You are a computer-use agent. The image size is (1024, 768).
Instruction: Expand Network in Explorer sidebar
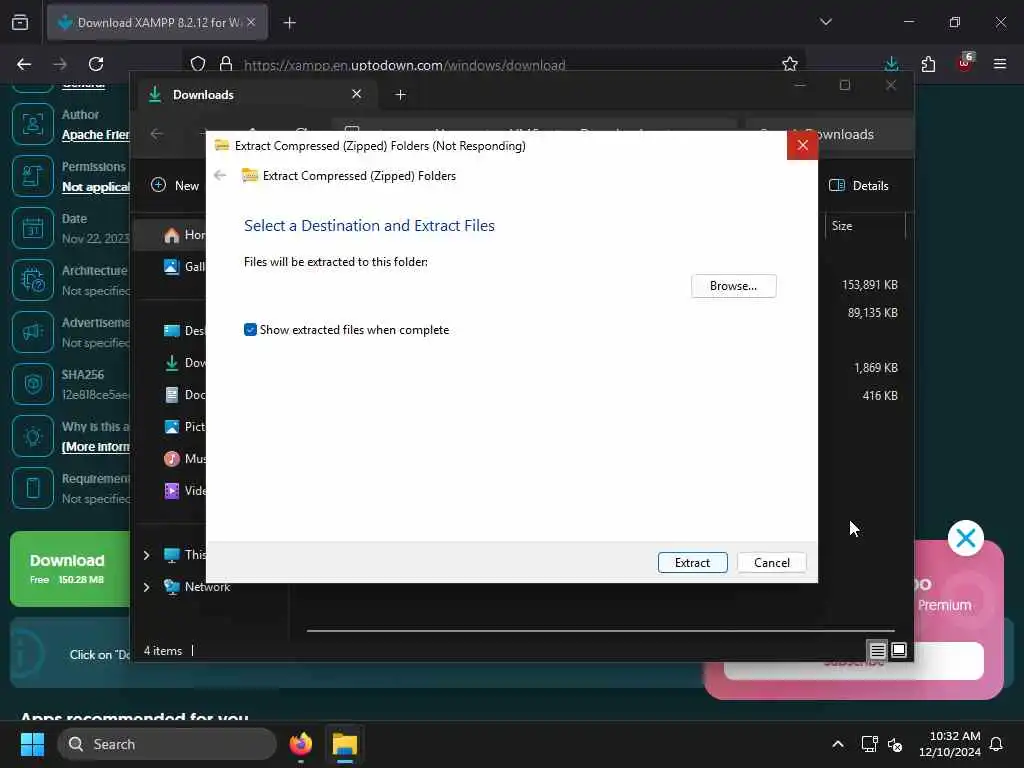pos(146,587)
